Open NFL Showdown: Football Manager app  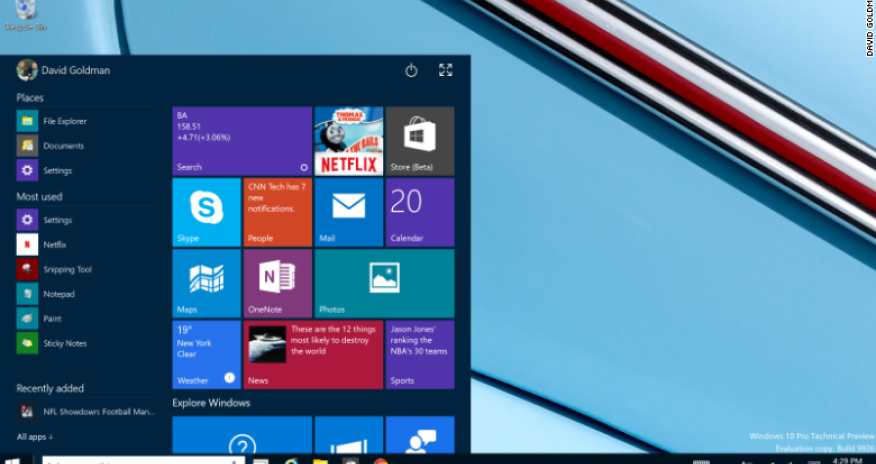[86, 412]
